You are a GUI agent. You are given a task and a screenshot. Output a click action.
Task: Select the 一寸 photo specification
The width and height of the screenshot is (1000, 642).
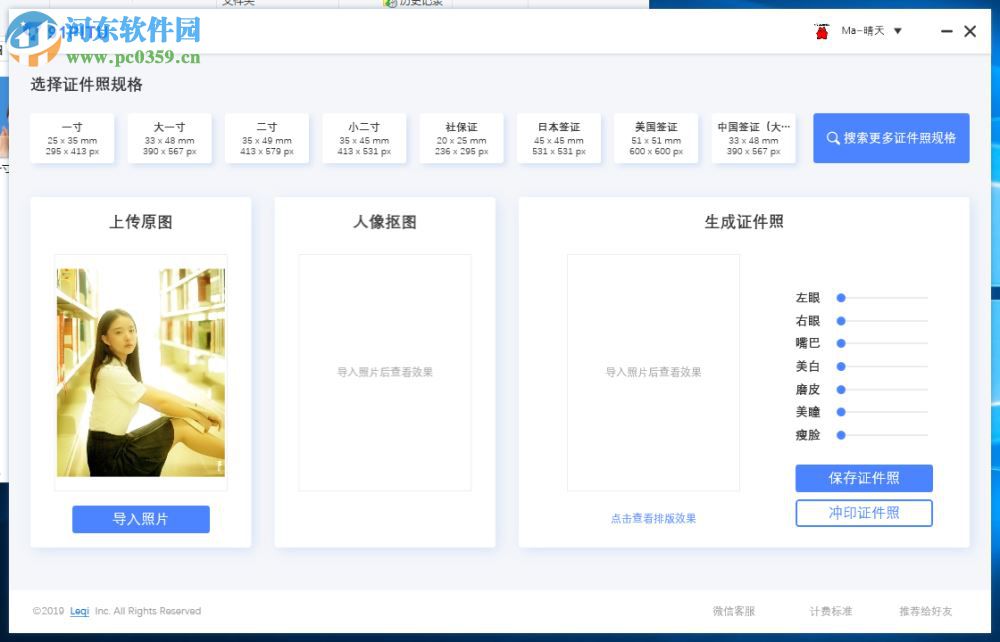click(72, 138)
